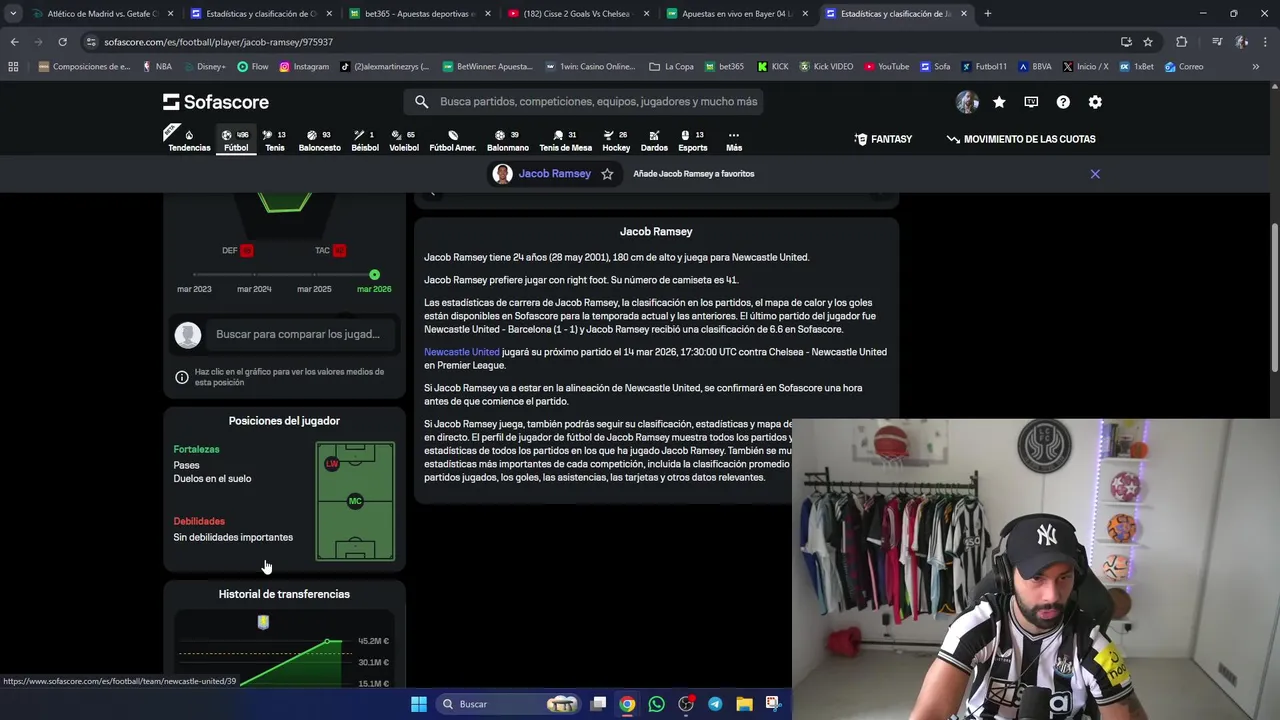This screenshot has width=1280, height=720.
Task: Select the Tendencias sport tab
Action: click(189, 140)
